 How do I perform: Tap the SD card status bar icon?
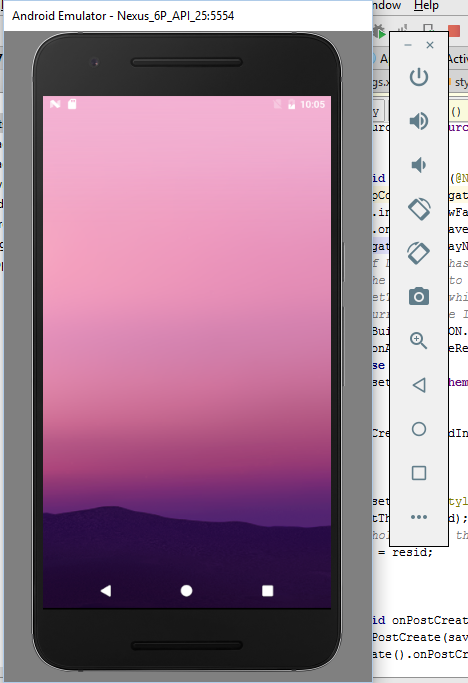pyautogui.click(x=72, y=104)
